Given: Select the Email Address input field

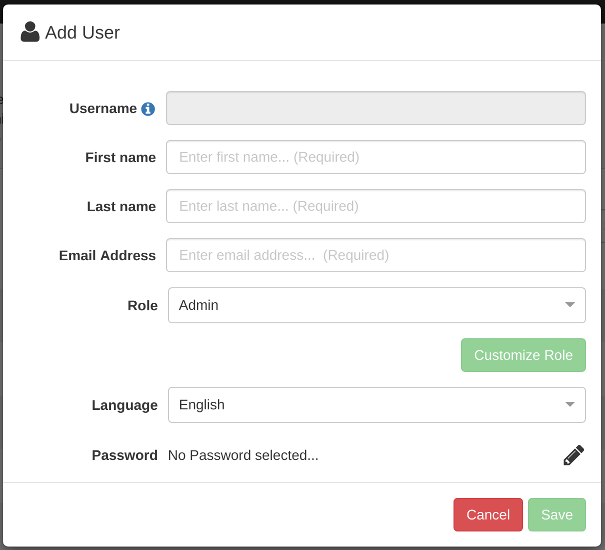Looking at the screenshot, I should pyautogui.click(x=375, y=255).
